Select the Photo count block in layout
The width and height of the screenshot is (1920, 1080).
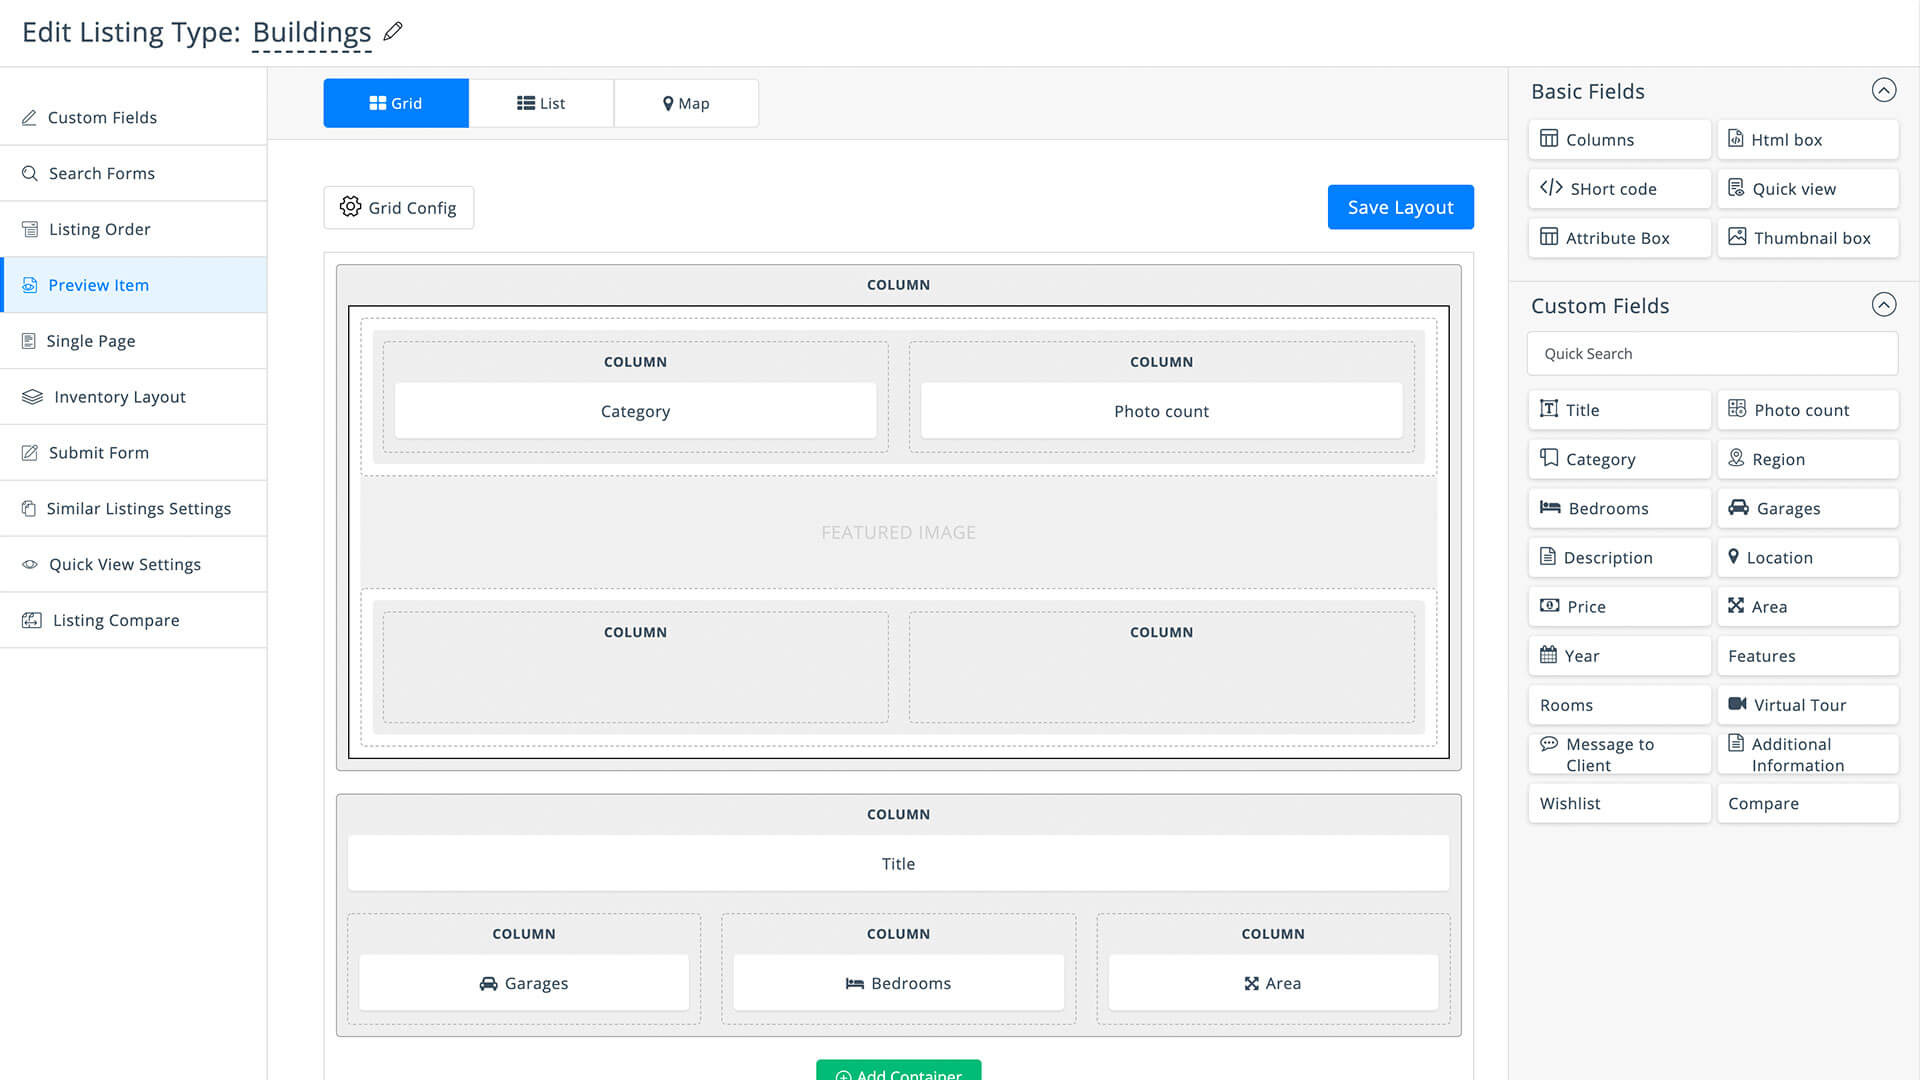click(x=1161, y=411)
